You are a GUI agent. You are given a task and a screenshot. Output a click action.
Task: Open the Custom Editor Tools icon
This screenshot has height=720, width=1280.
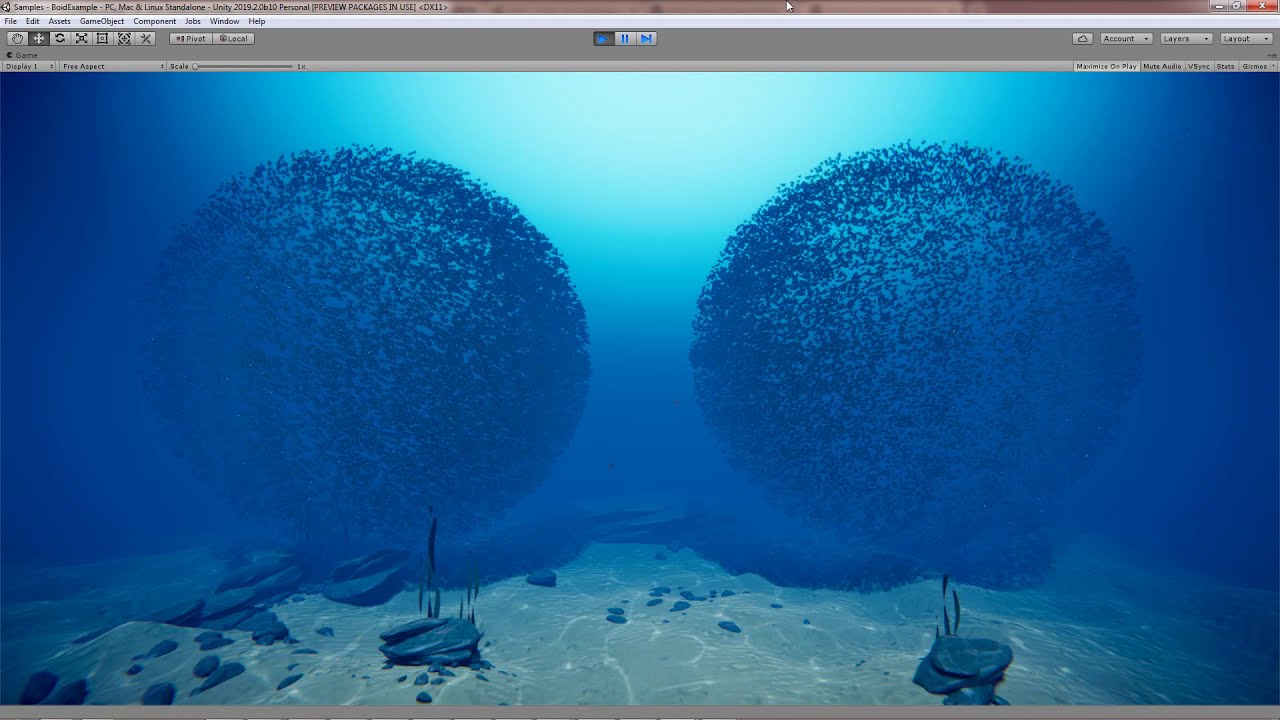tap(145, 38)
